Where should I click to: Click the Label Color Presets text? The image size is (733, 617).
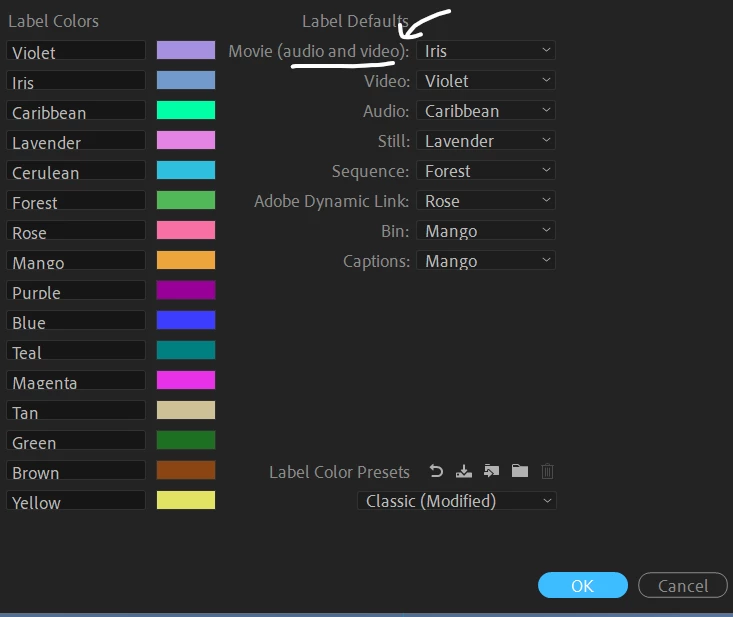339,472
